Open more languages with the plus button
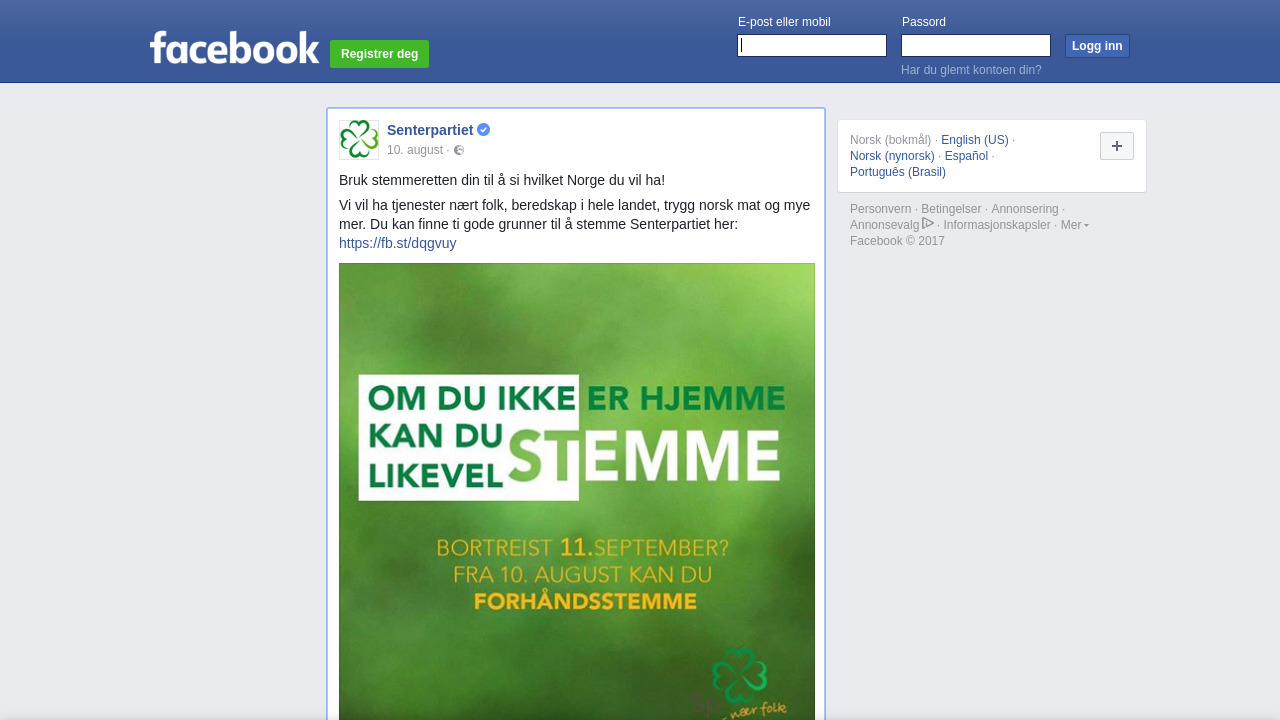The width and height of the screenshot is (1280, 720). (1117, 146)
